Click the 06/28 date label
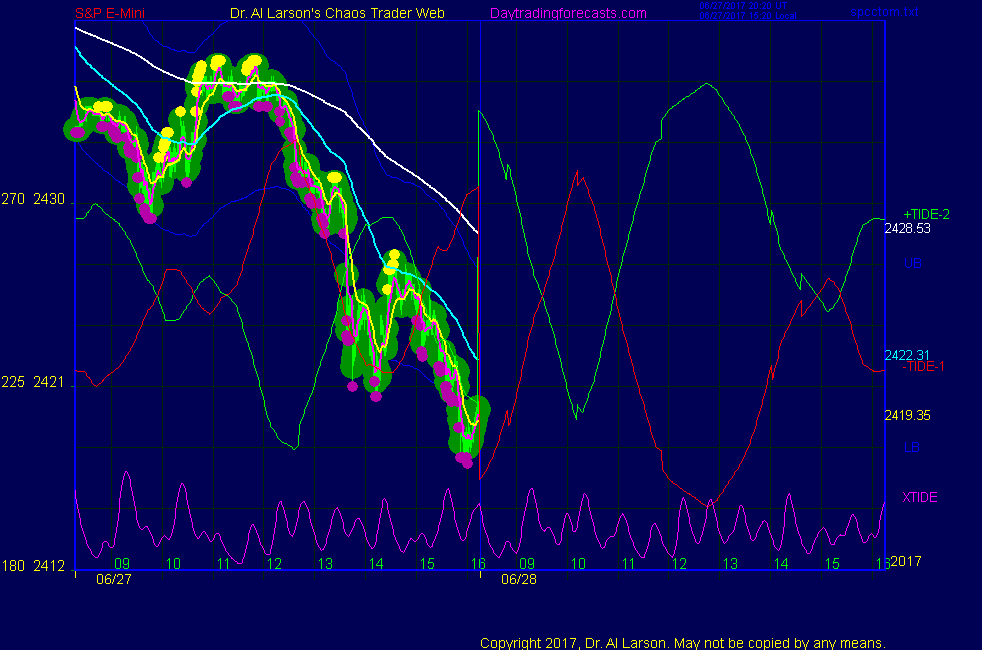Screen dimensions: 982x650 pyautogui.click(x=519, y=579)
